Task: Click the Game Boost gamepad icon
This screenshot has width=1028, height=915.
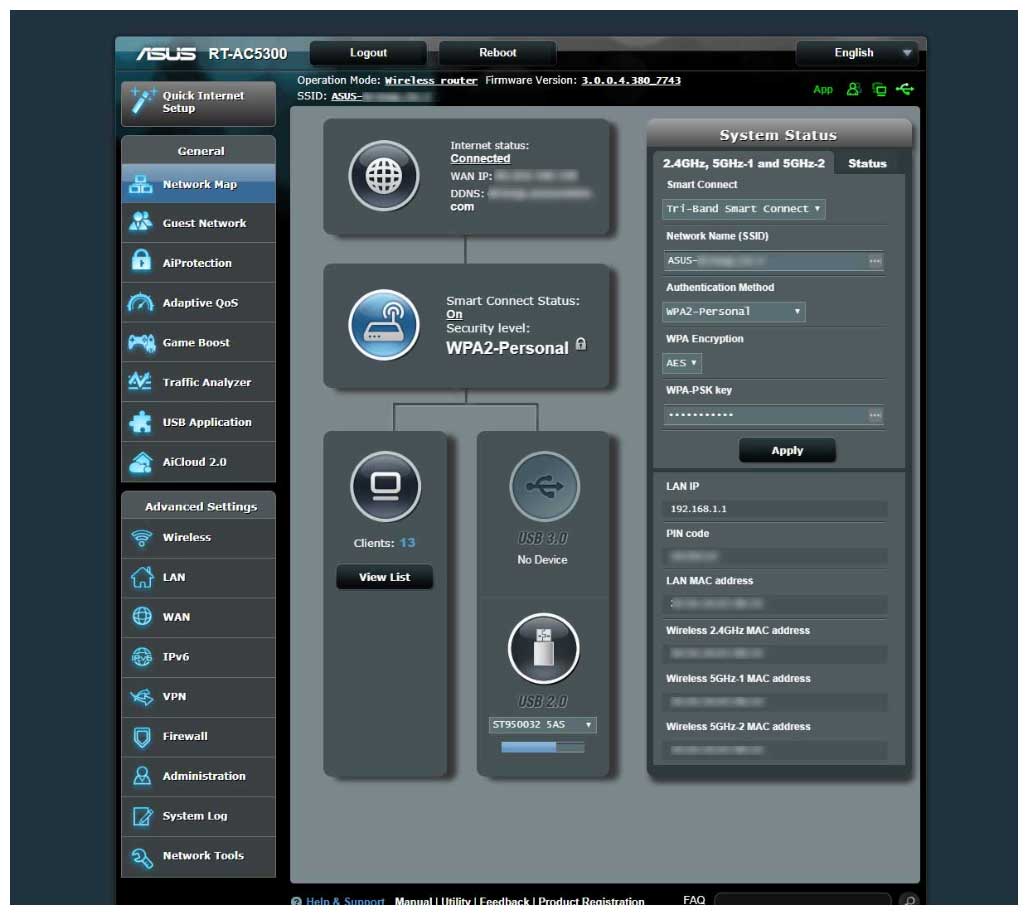Action: tap(141, 342)
